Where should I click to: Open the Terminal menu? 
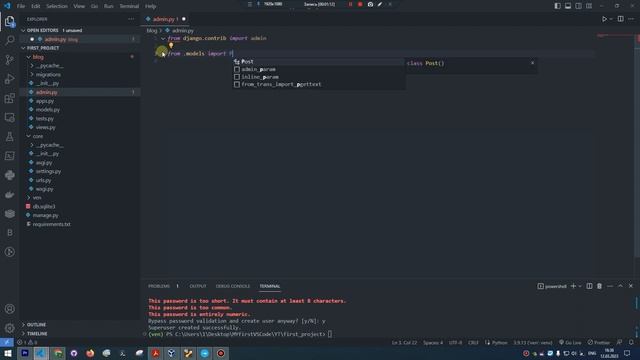129,6
